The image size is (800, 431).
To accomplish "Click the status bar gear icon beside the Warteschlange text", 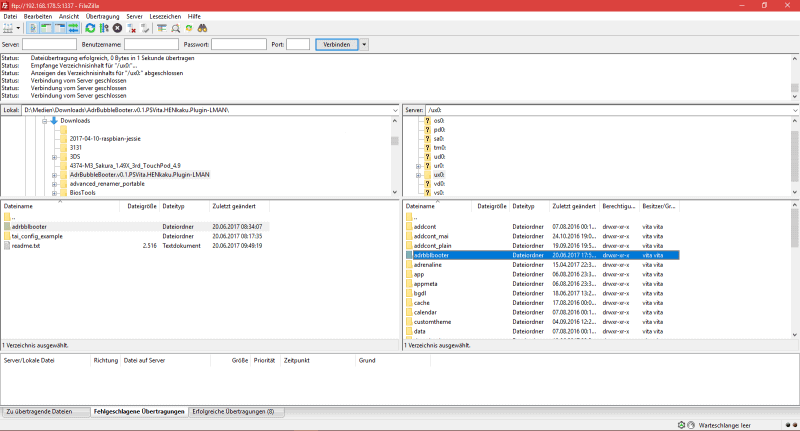I will click(681, 425).
